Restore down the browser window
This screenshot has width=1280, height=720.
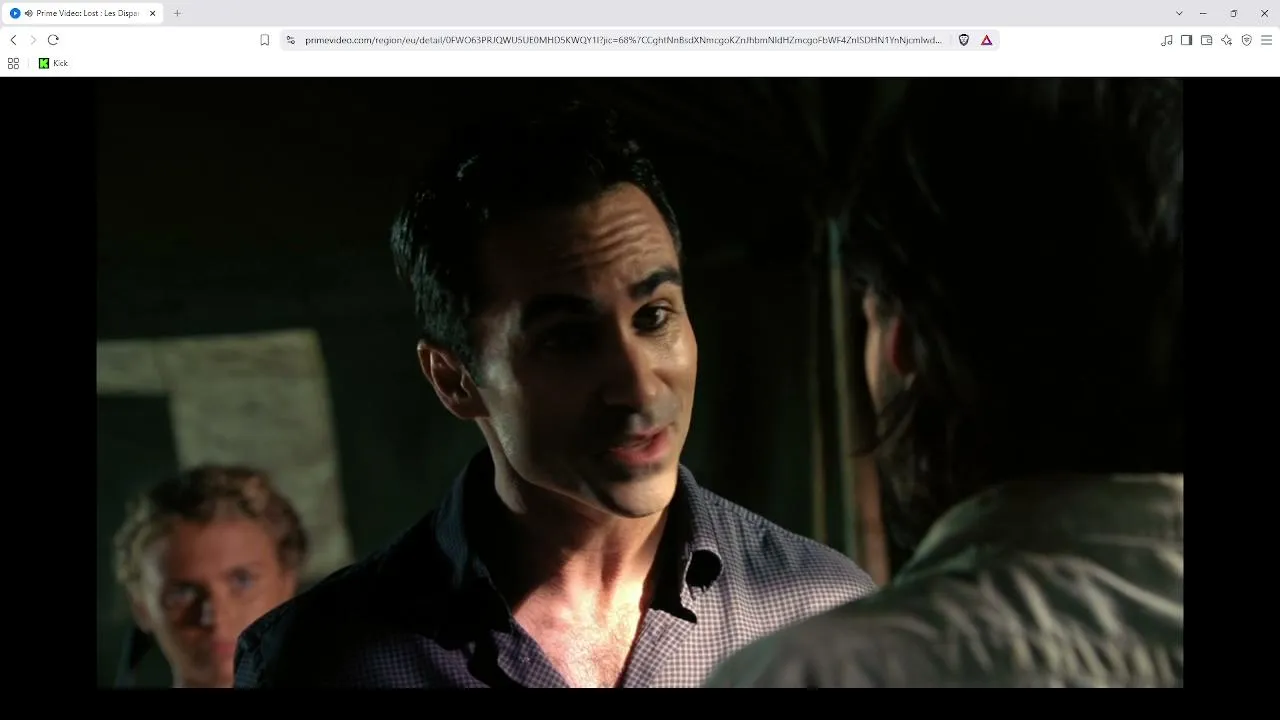tap(1233, 13)
